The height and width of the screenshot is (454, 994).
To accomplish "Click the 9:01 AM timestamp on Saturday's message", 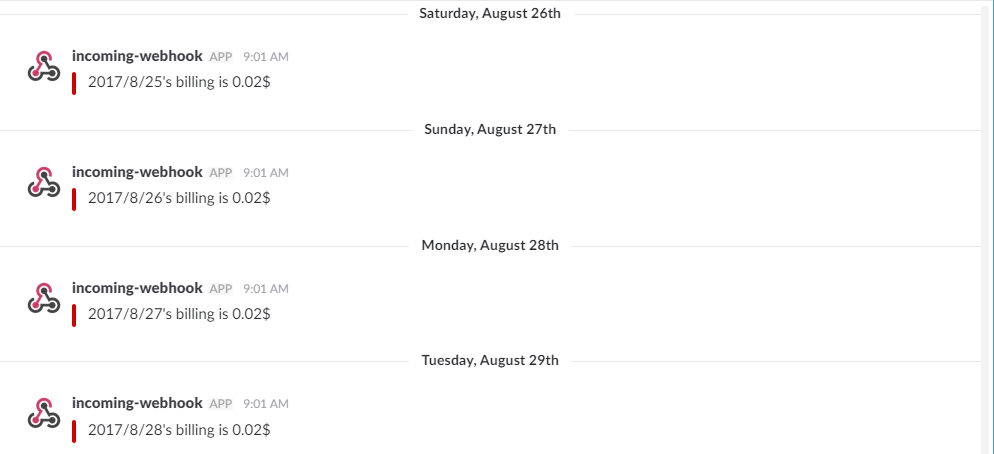I will [x=266, y=58].
